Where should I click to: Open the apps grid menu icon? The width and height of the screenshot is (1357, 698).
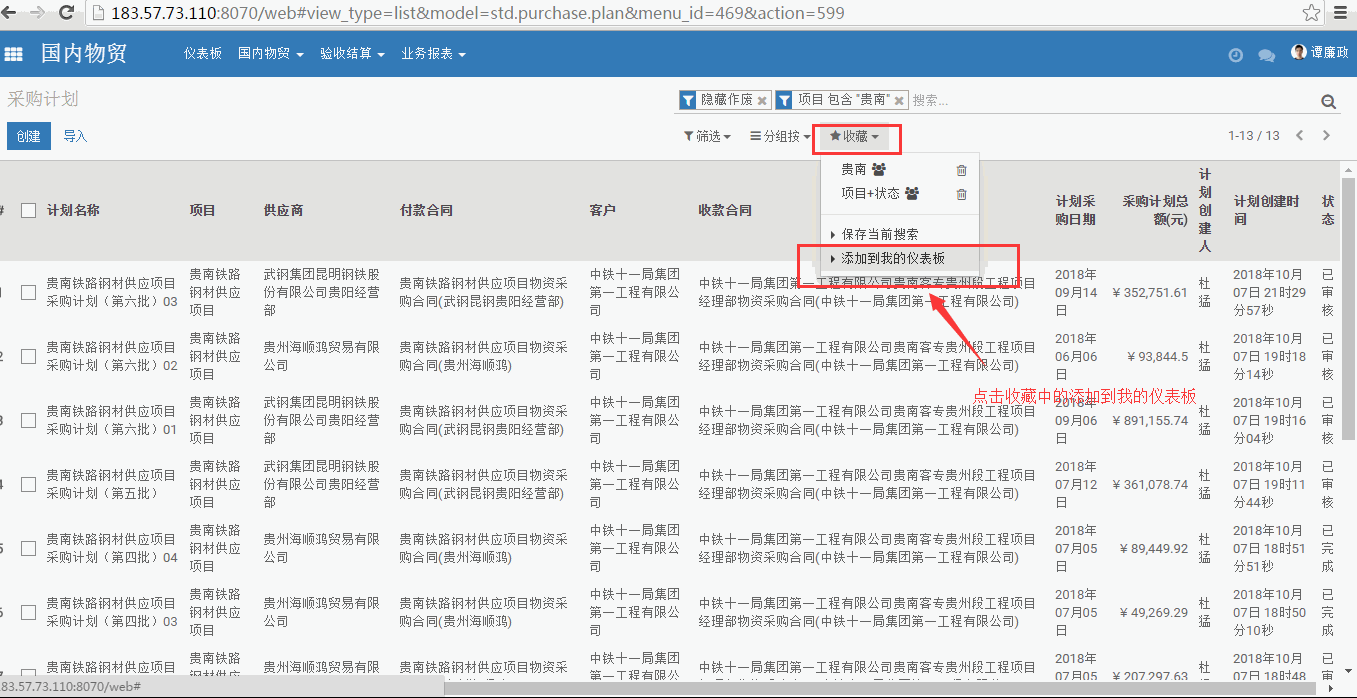[13, 54]
